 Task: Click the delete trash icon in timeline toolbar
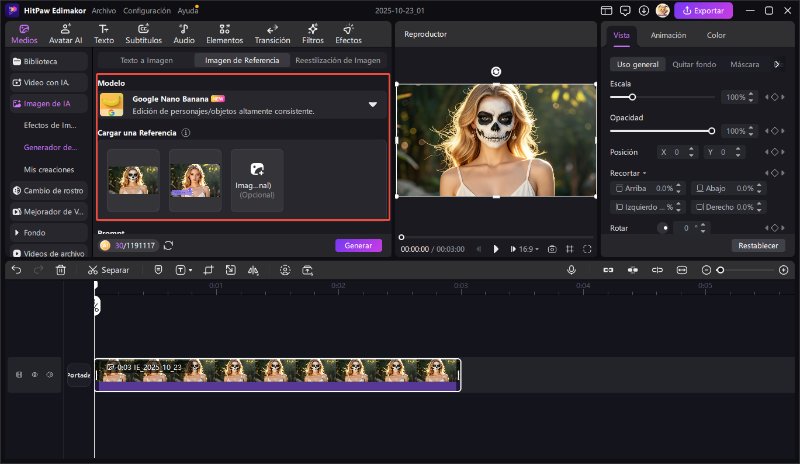(60, 270)
